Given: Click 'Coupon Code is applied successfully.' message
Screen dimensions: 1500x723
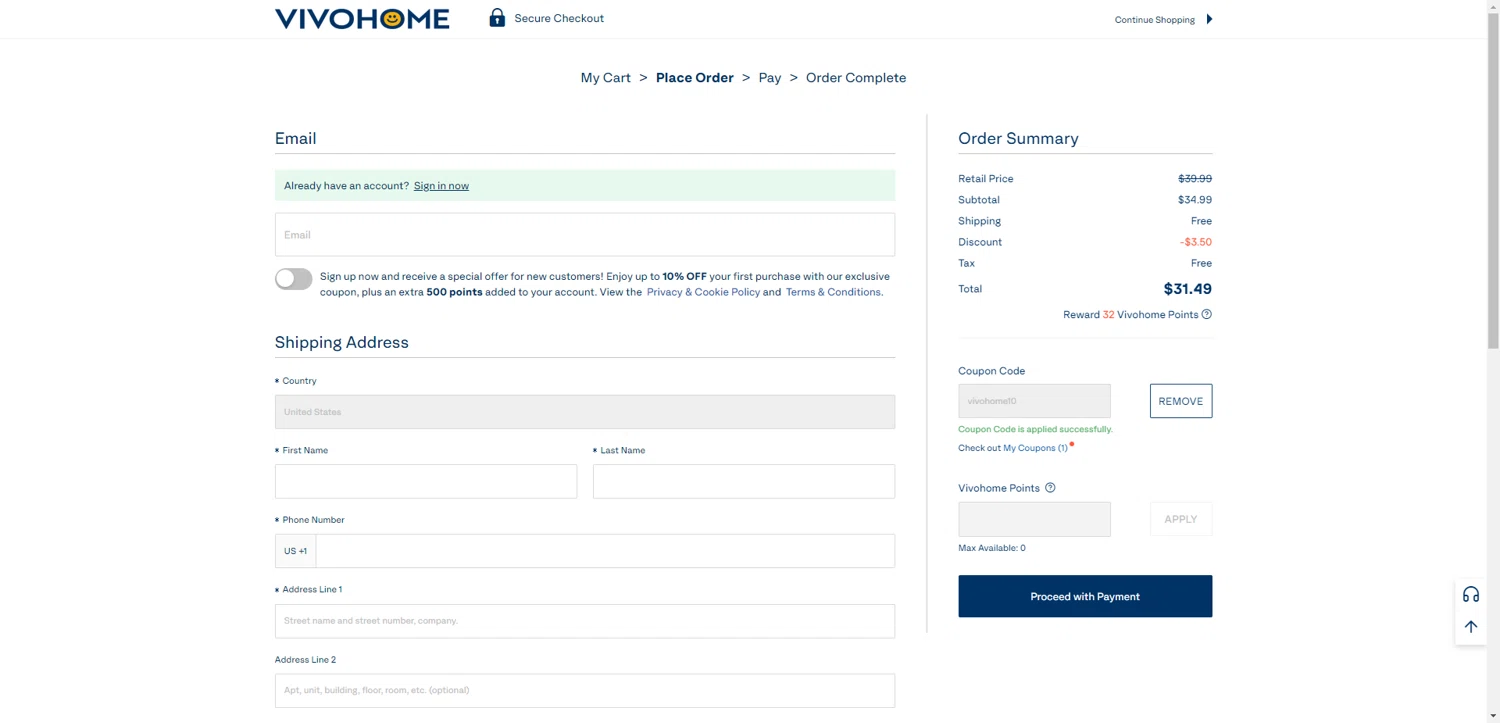Looking at the screenshot, I should click(x=1035, y=429).
